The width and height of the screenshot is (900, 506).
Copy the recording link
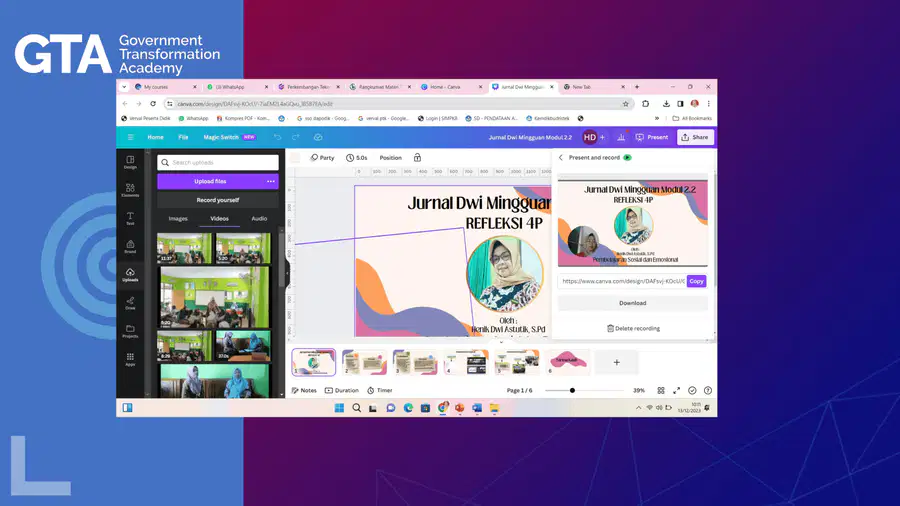[696, 281]
